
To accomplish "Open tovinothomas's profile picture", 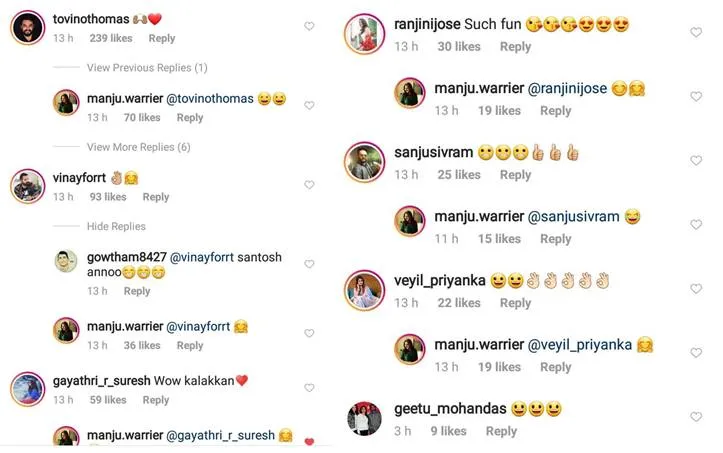I will tap(28, 28).
